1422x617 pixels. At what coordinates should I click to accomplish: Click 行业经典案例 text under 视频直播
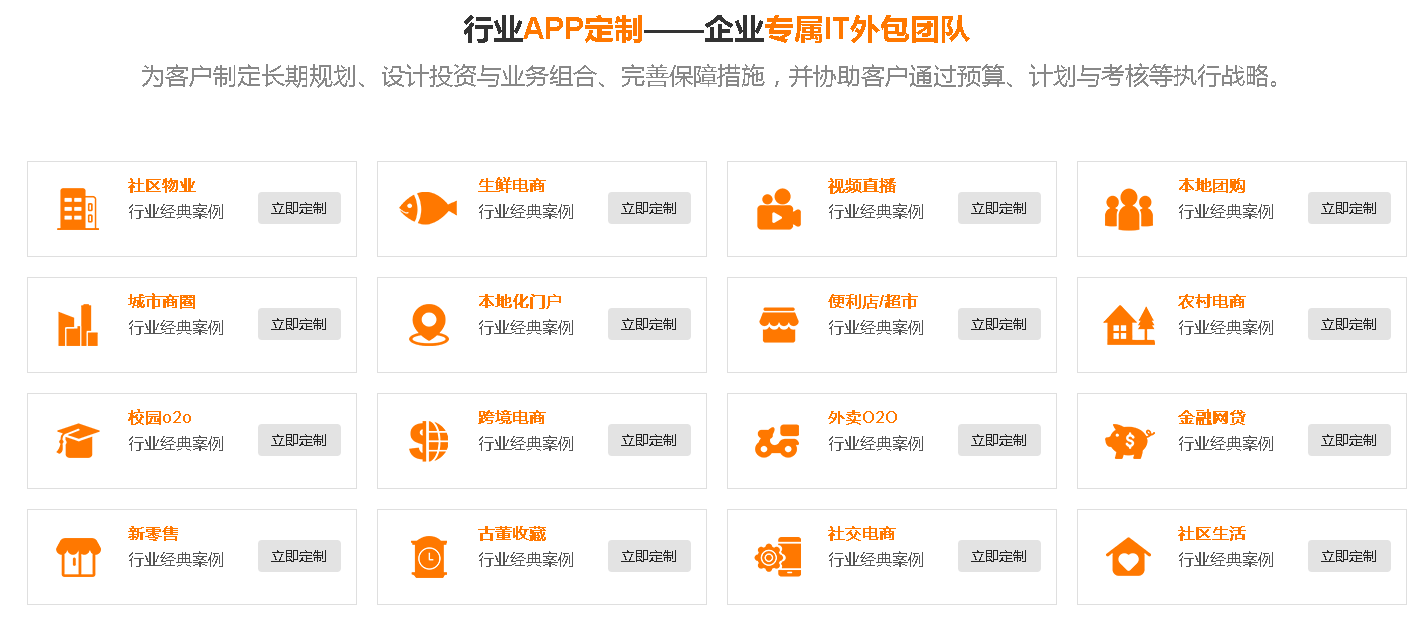[875, 212]
